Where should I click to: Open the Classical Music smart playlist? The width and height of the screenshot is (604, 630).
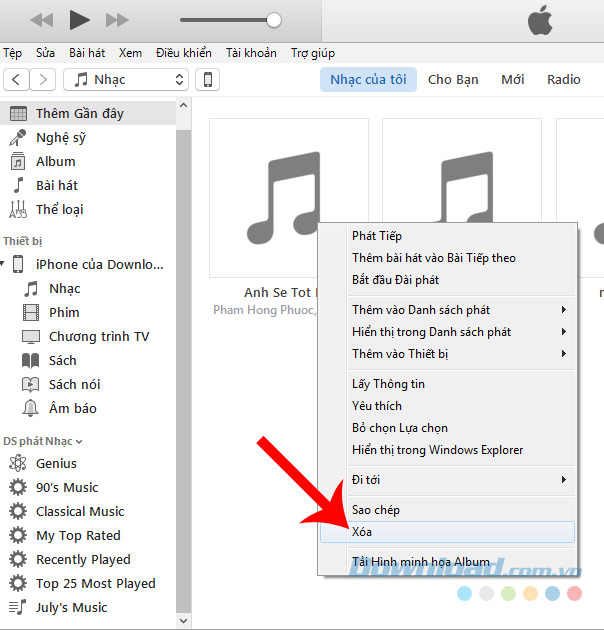88,511
